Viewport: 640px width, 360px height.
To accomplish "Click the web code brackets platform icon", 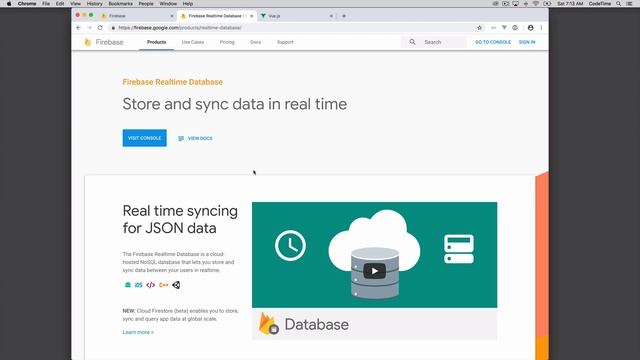I will [x=151, y=285].
